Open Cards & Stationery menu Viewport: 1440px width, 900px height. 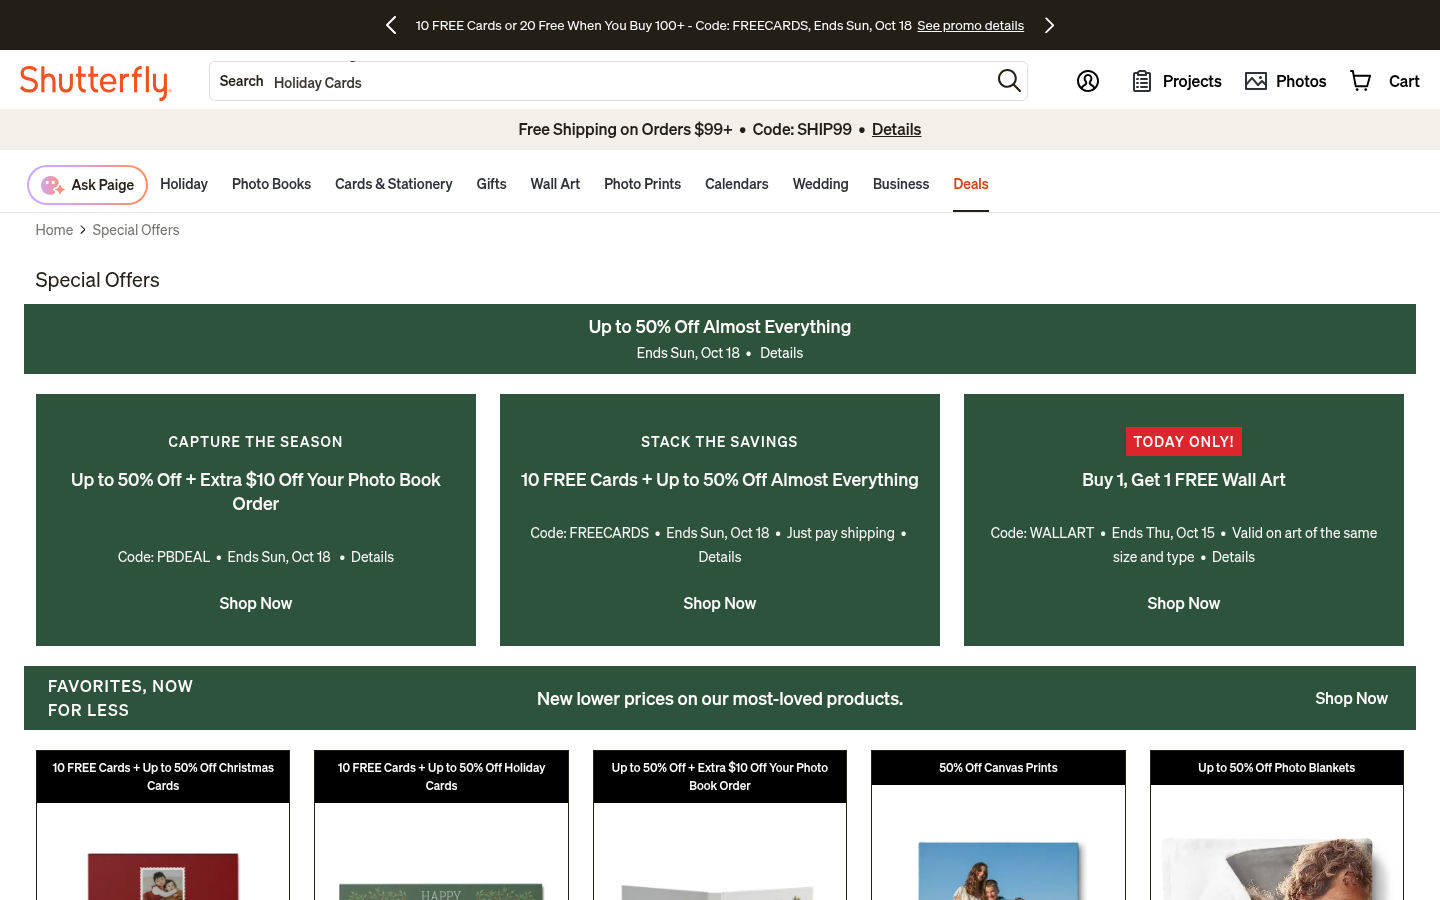(394, 184)
